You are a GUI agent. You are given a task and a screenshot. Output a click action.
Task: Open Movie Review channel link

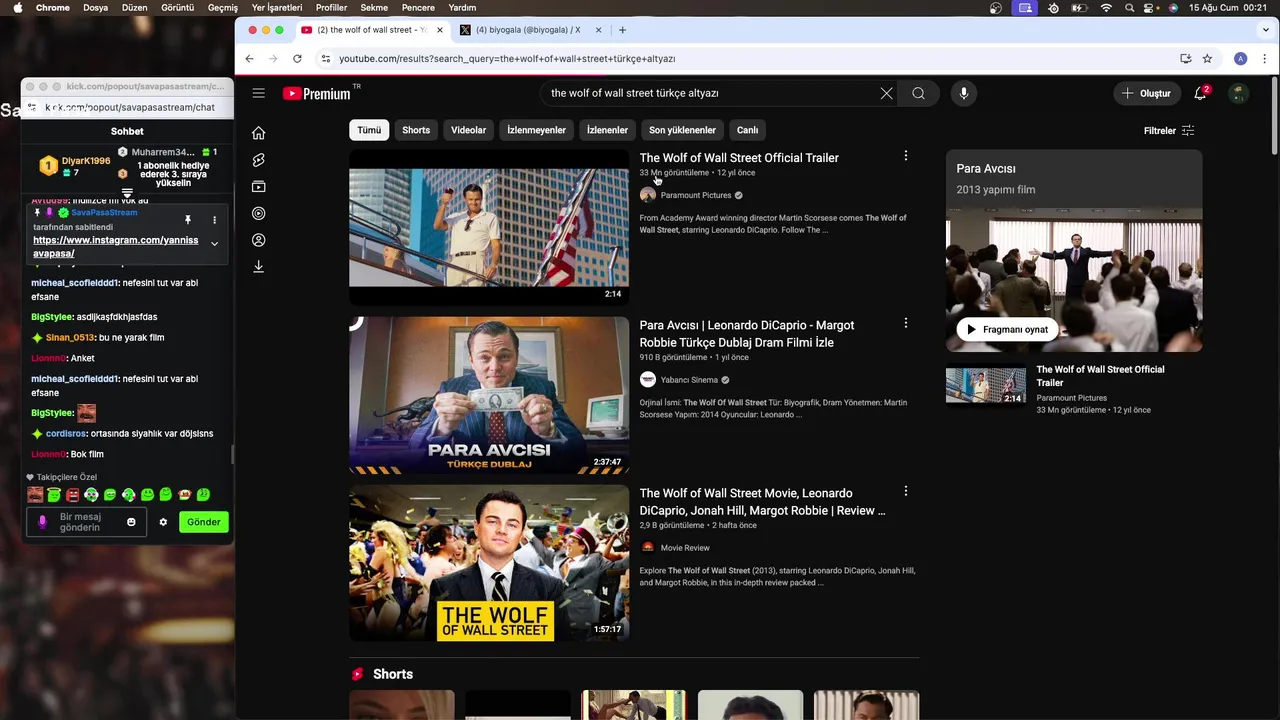click(685, 548)
